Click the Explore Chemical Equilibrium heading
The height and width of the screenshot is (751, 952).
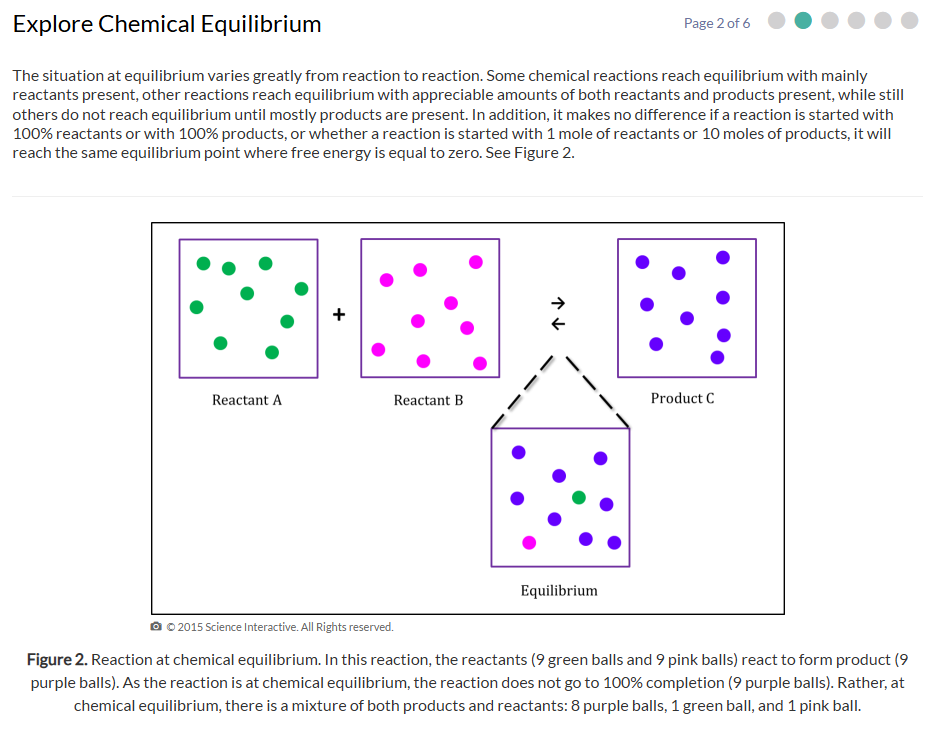(167, 24)
